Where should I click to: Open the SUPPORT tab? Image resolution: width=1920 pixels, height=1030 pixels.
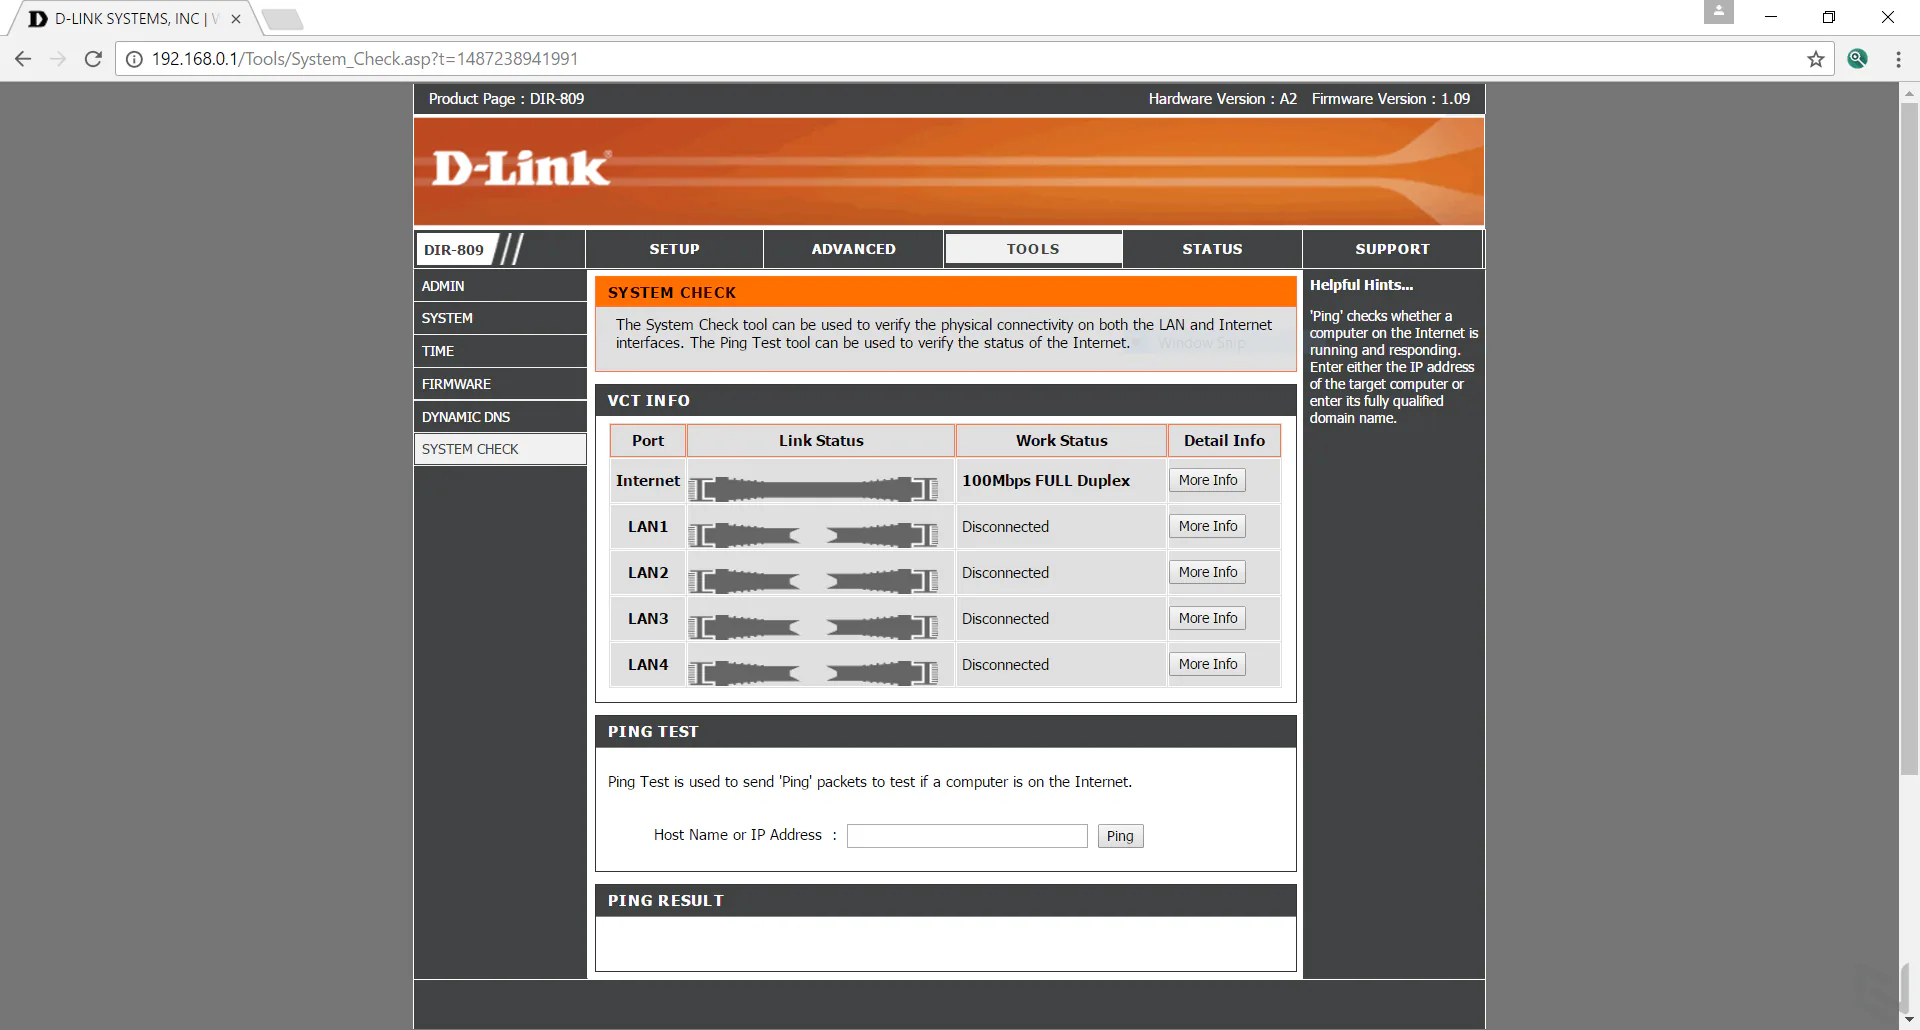point(1392,249)
